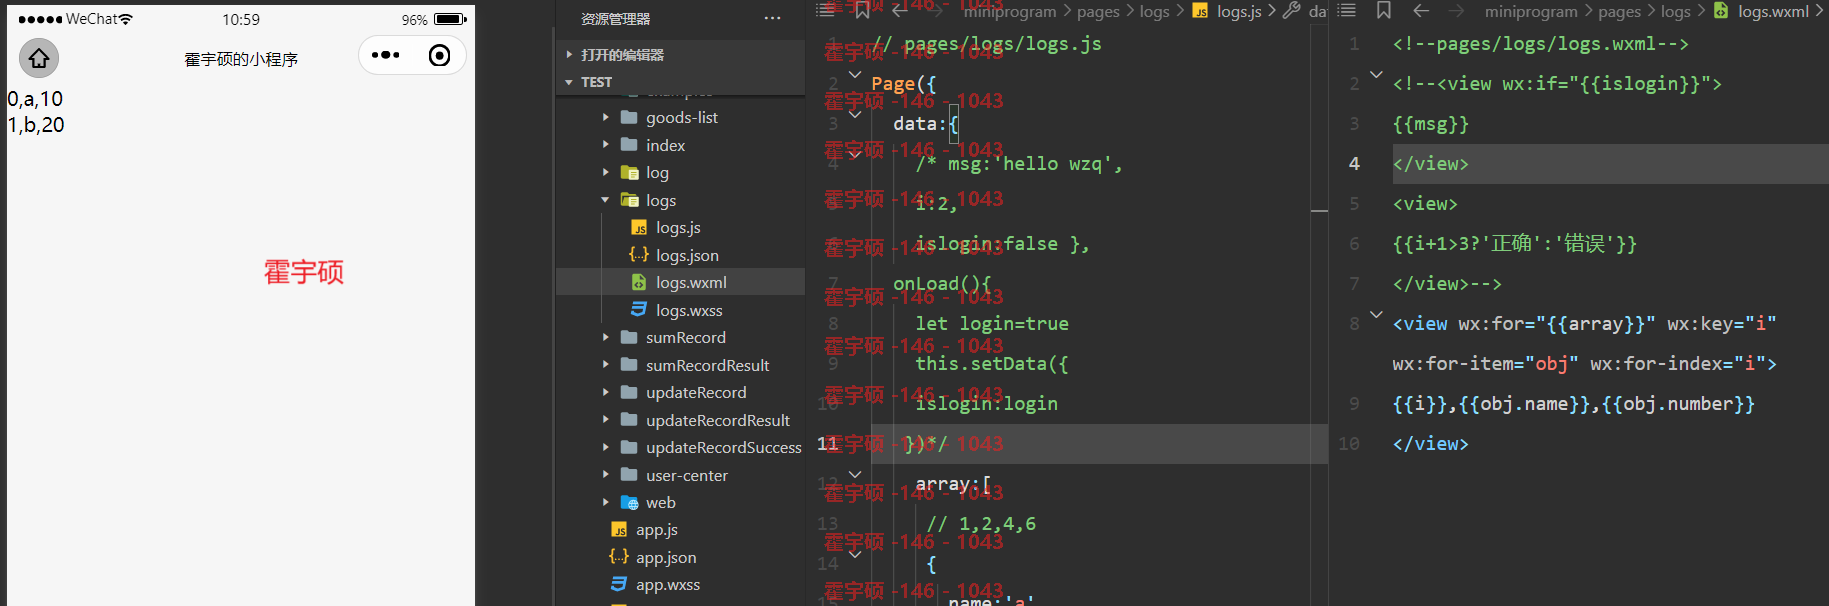Click line number 4 in logs.wxml gutter
Image resolution: width=1829 pixels, height=606 pixels.
[x=1354, y=163]
